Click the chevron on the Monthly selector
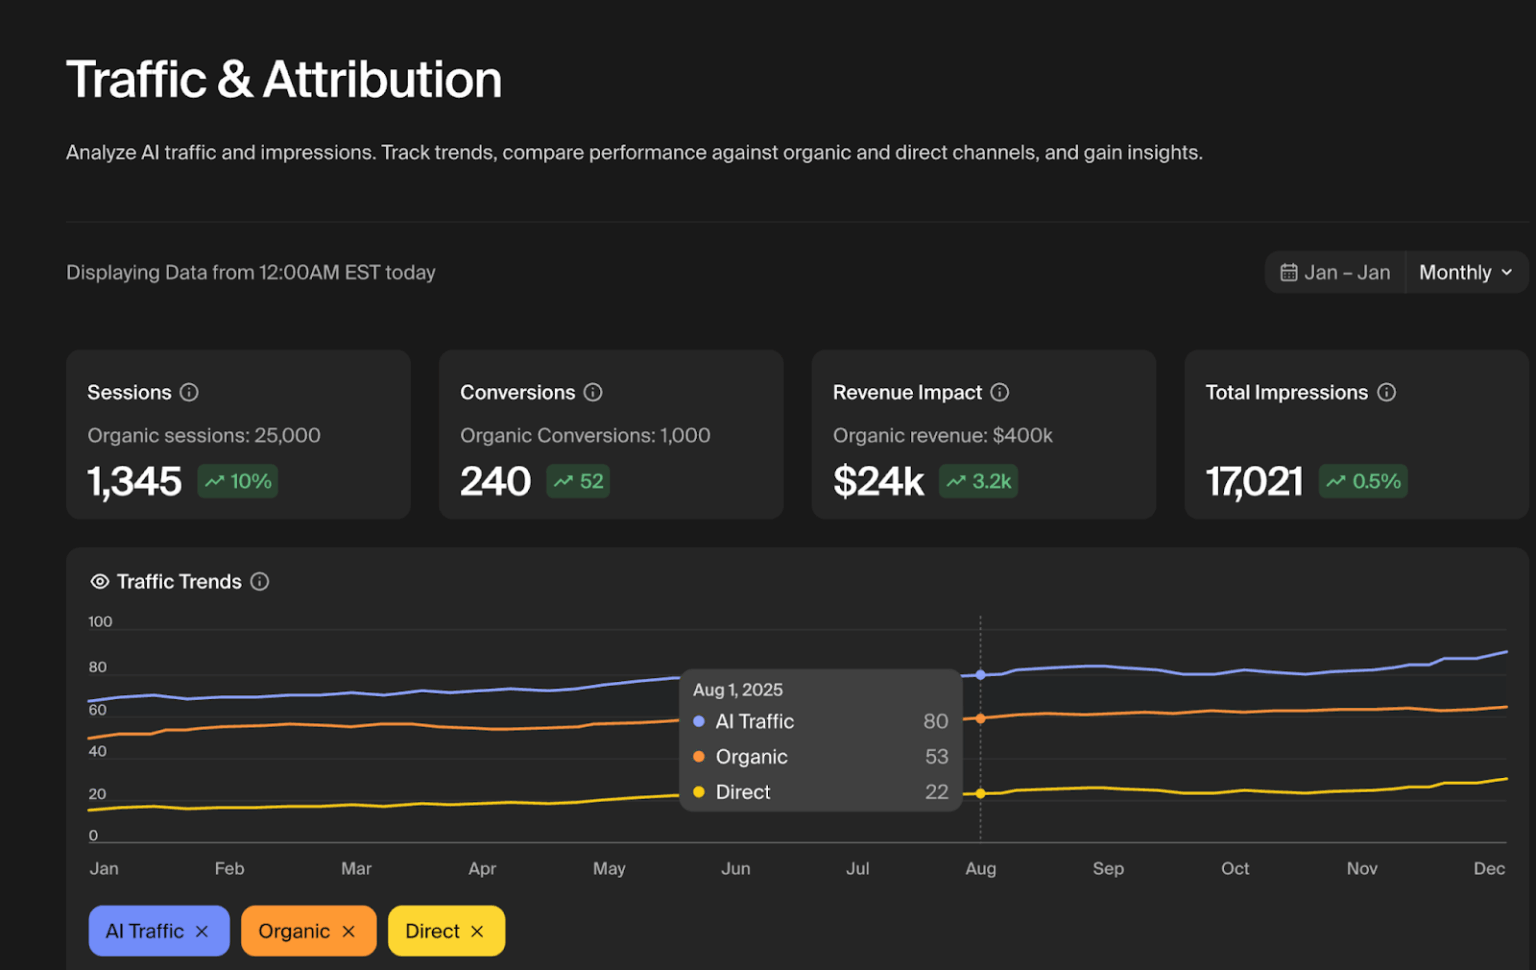 [x=1508, y=271]
